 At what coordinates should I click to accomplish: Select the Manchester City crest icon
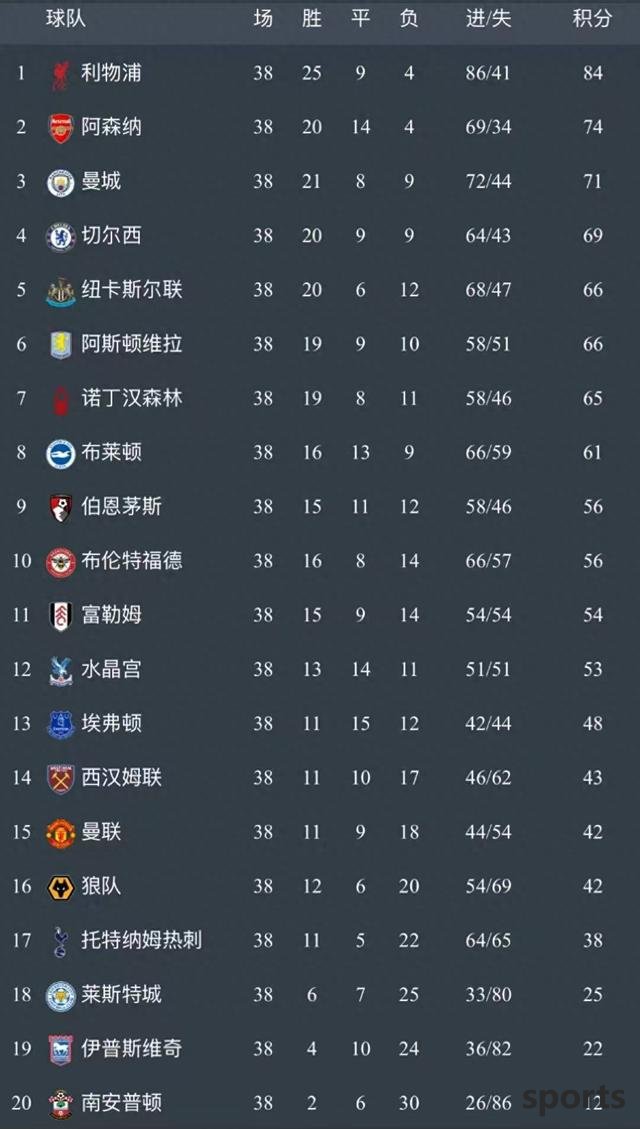(60, 183)
